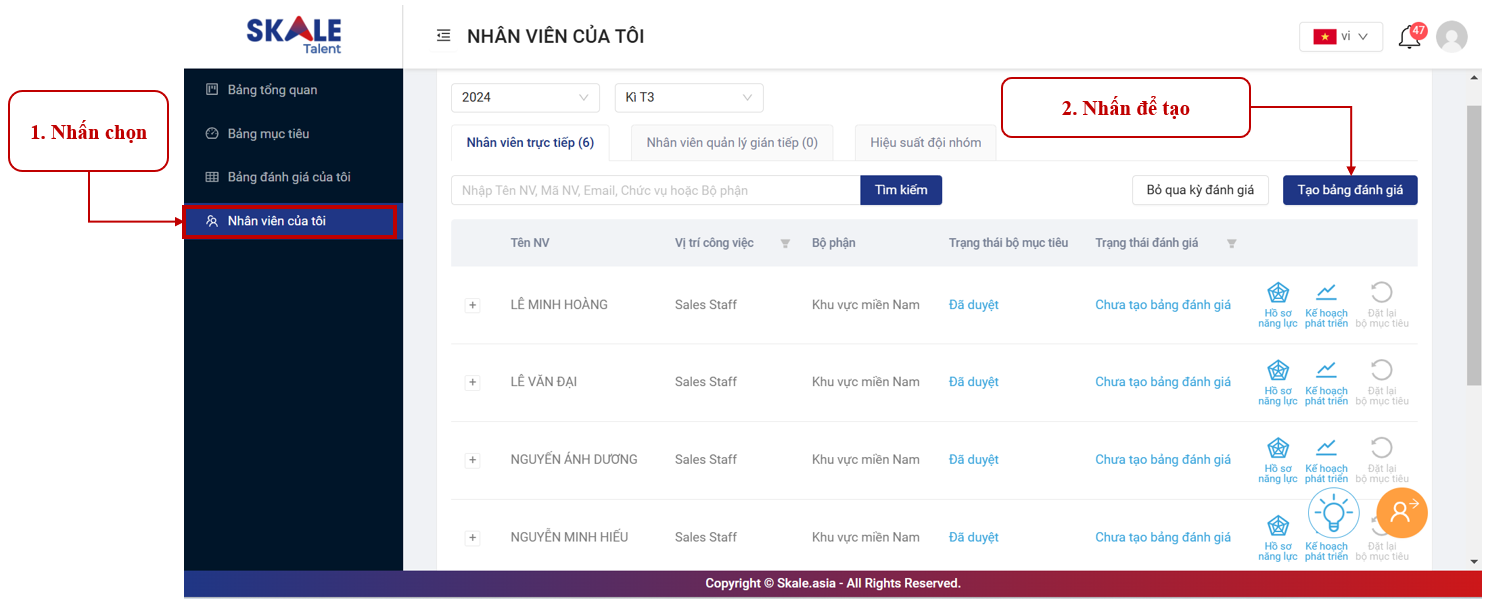Collapse sidebar with the menu fold icon
Viewport: 1495px width, 616px height.
click(x=444, y=36)
